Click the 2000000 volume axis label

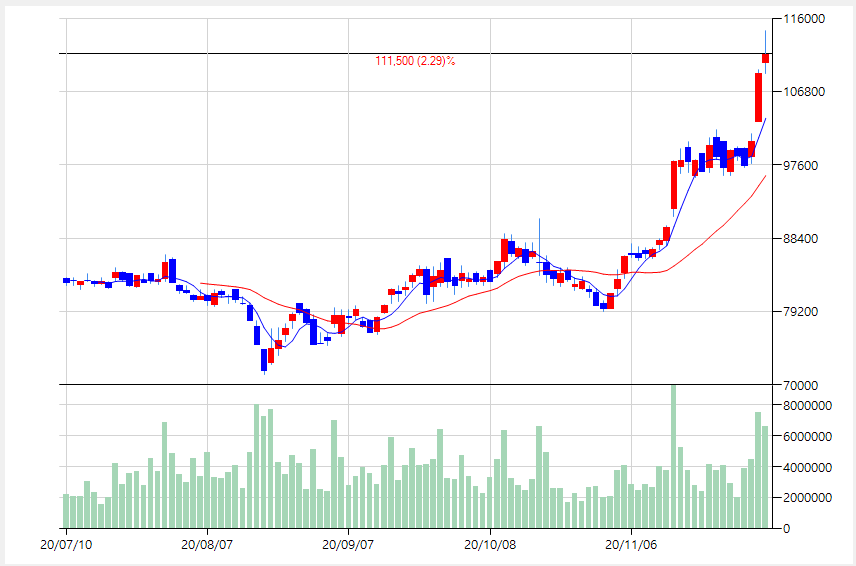point(808,498)
